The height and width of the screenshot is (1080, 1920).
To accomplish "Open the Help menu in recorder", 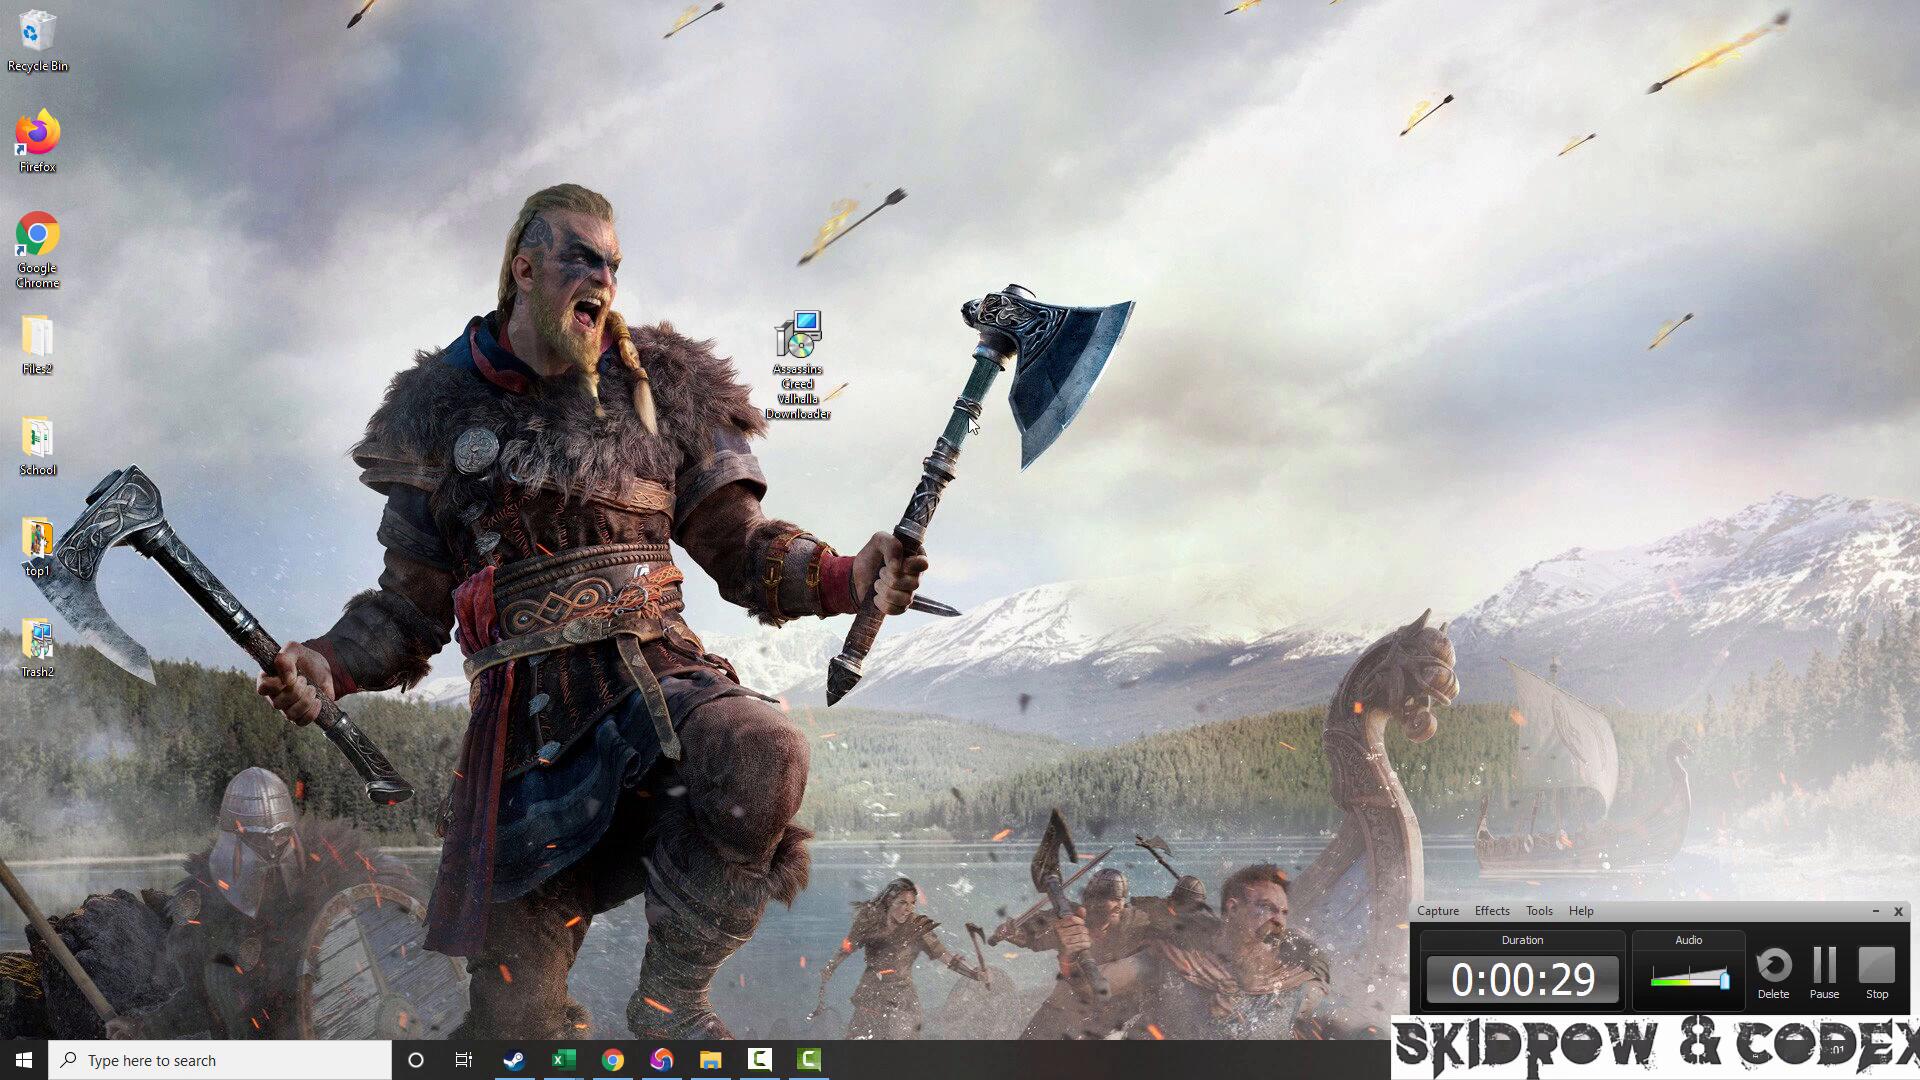I will (x=1581, y=911).
